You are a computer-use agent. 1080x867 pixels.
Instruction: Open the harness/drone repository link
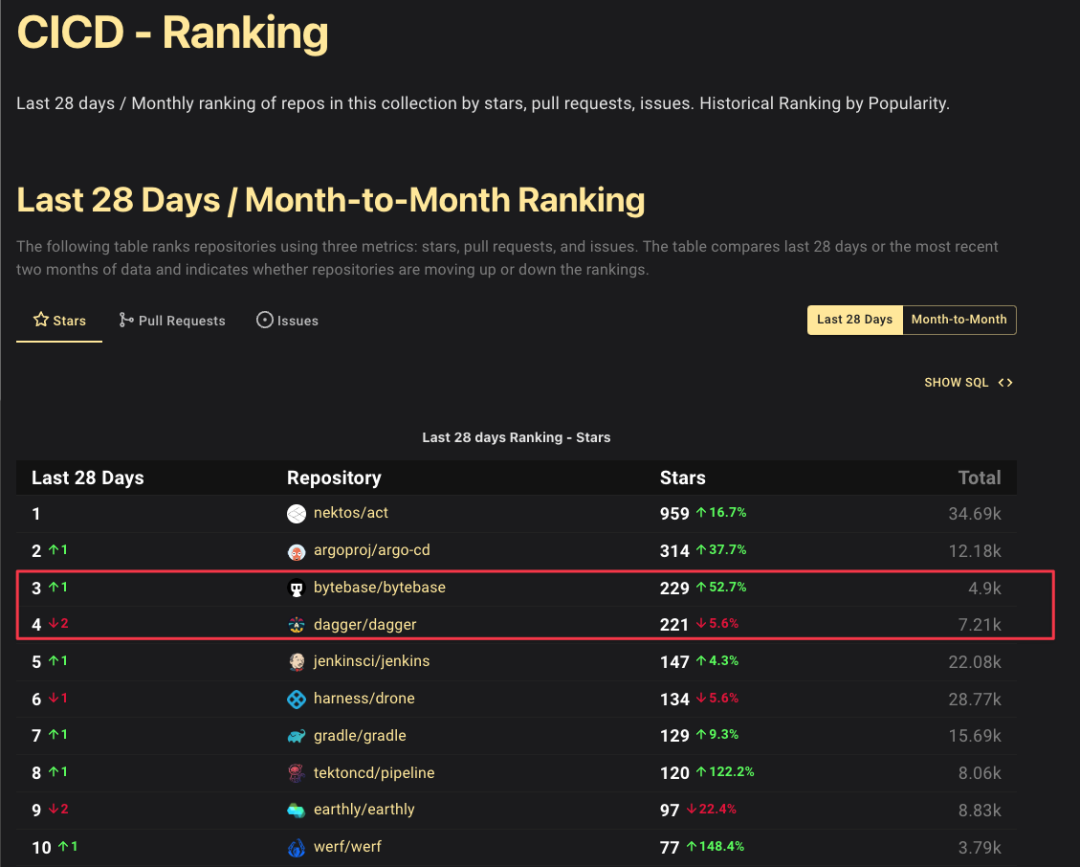(x=364, y=698)
